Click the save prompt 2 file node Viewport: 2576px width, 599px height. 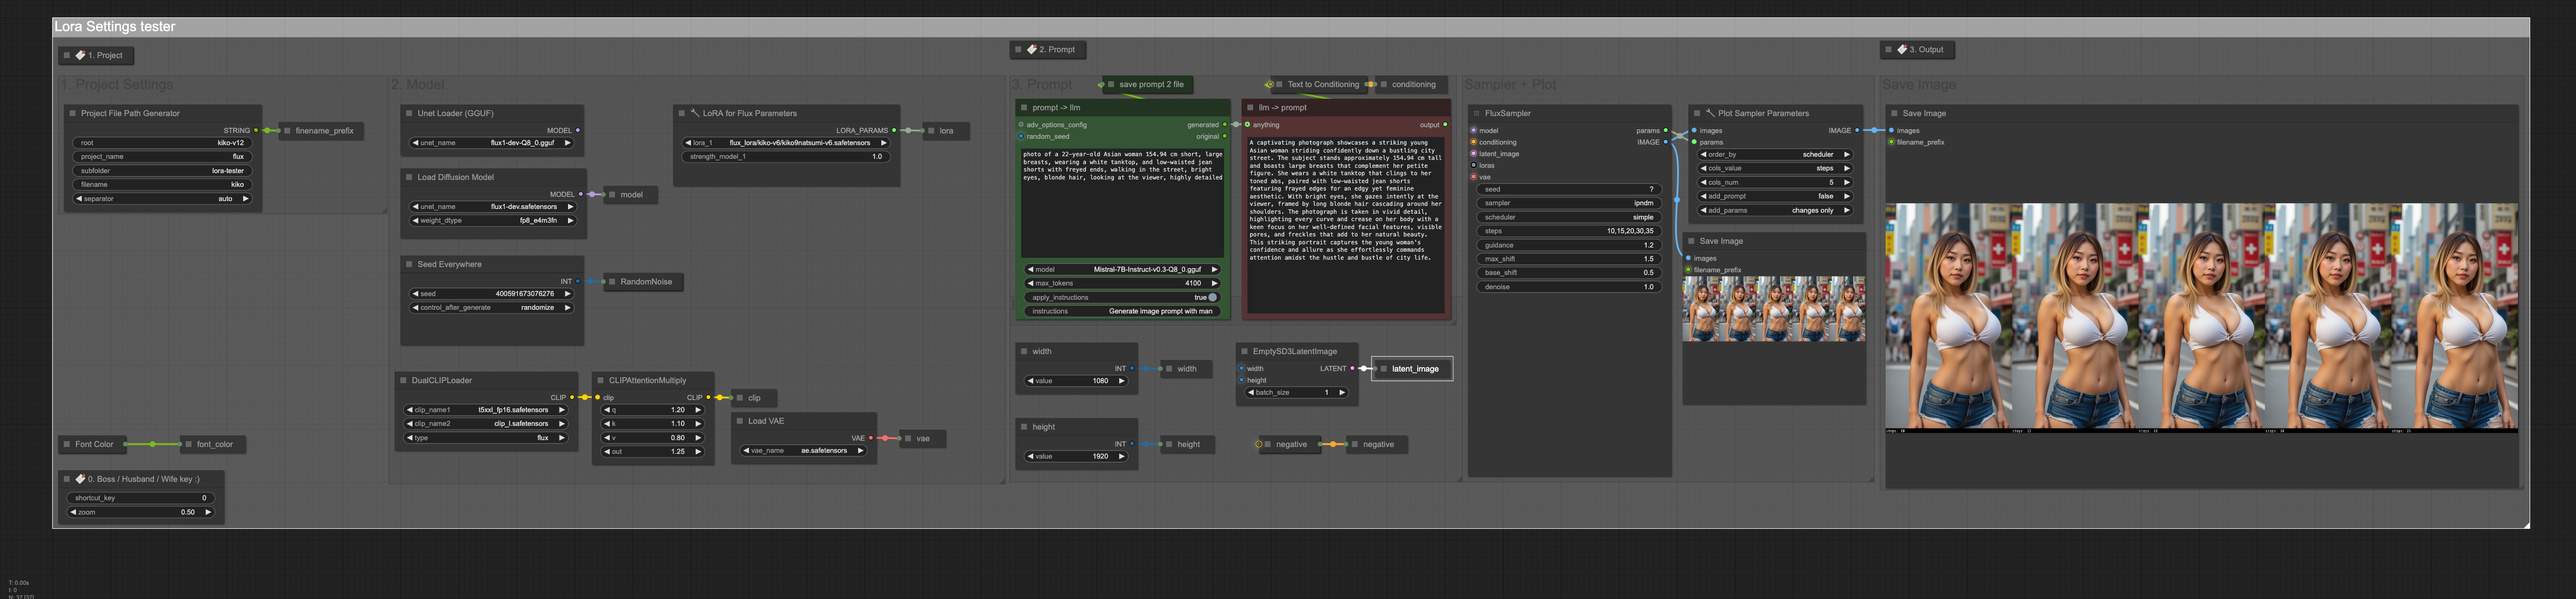coord(1150,85)
